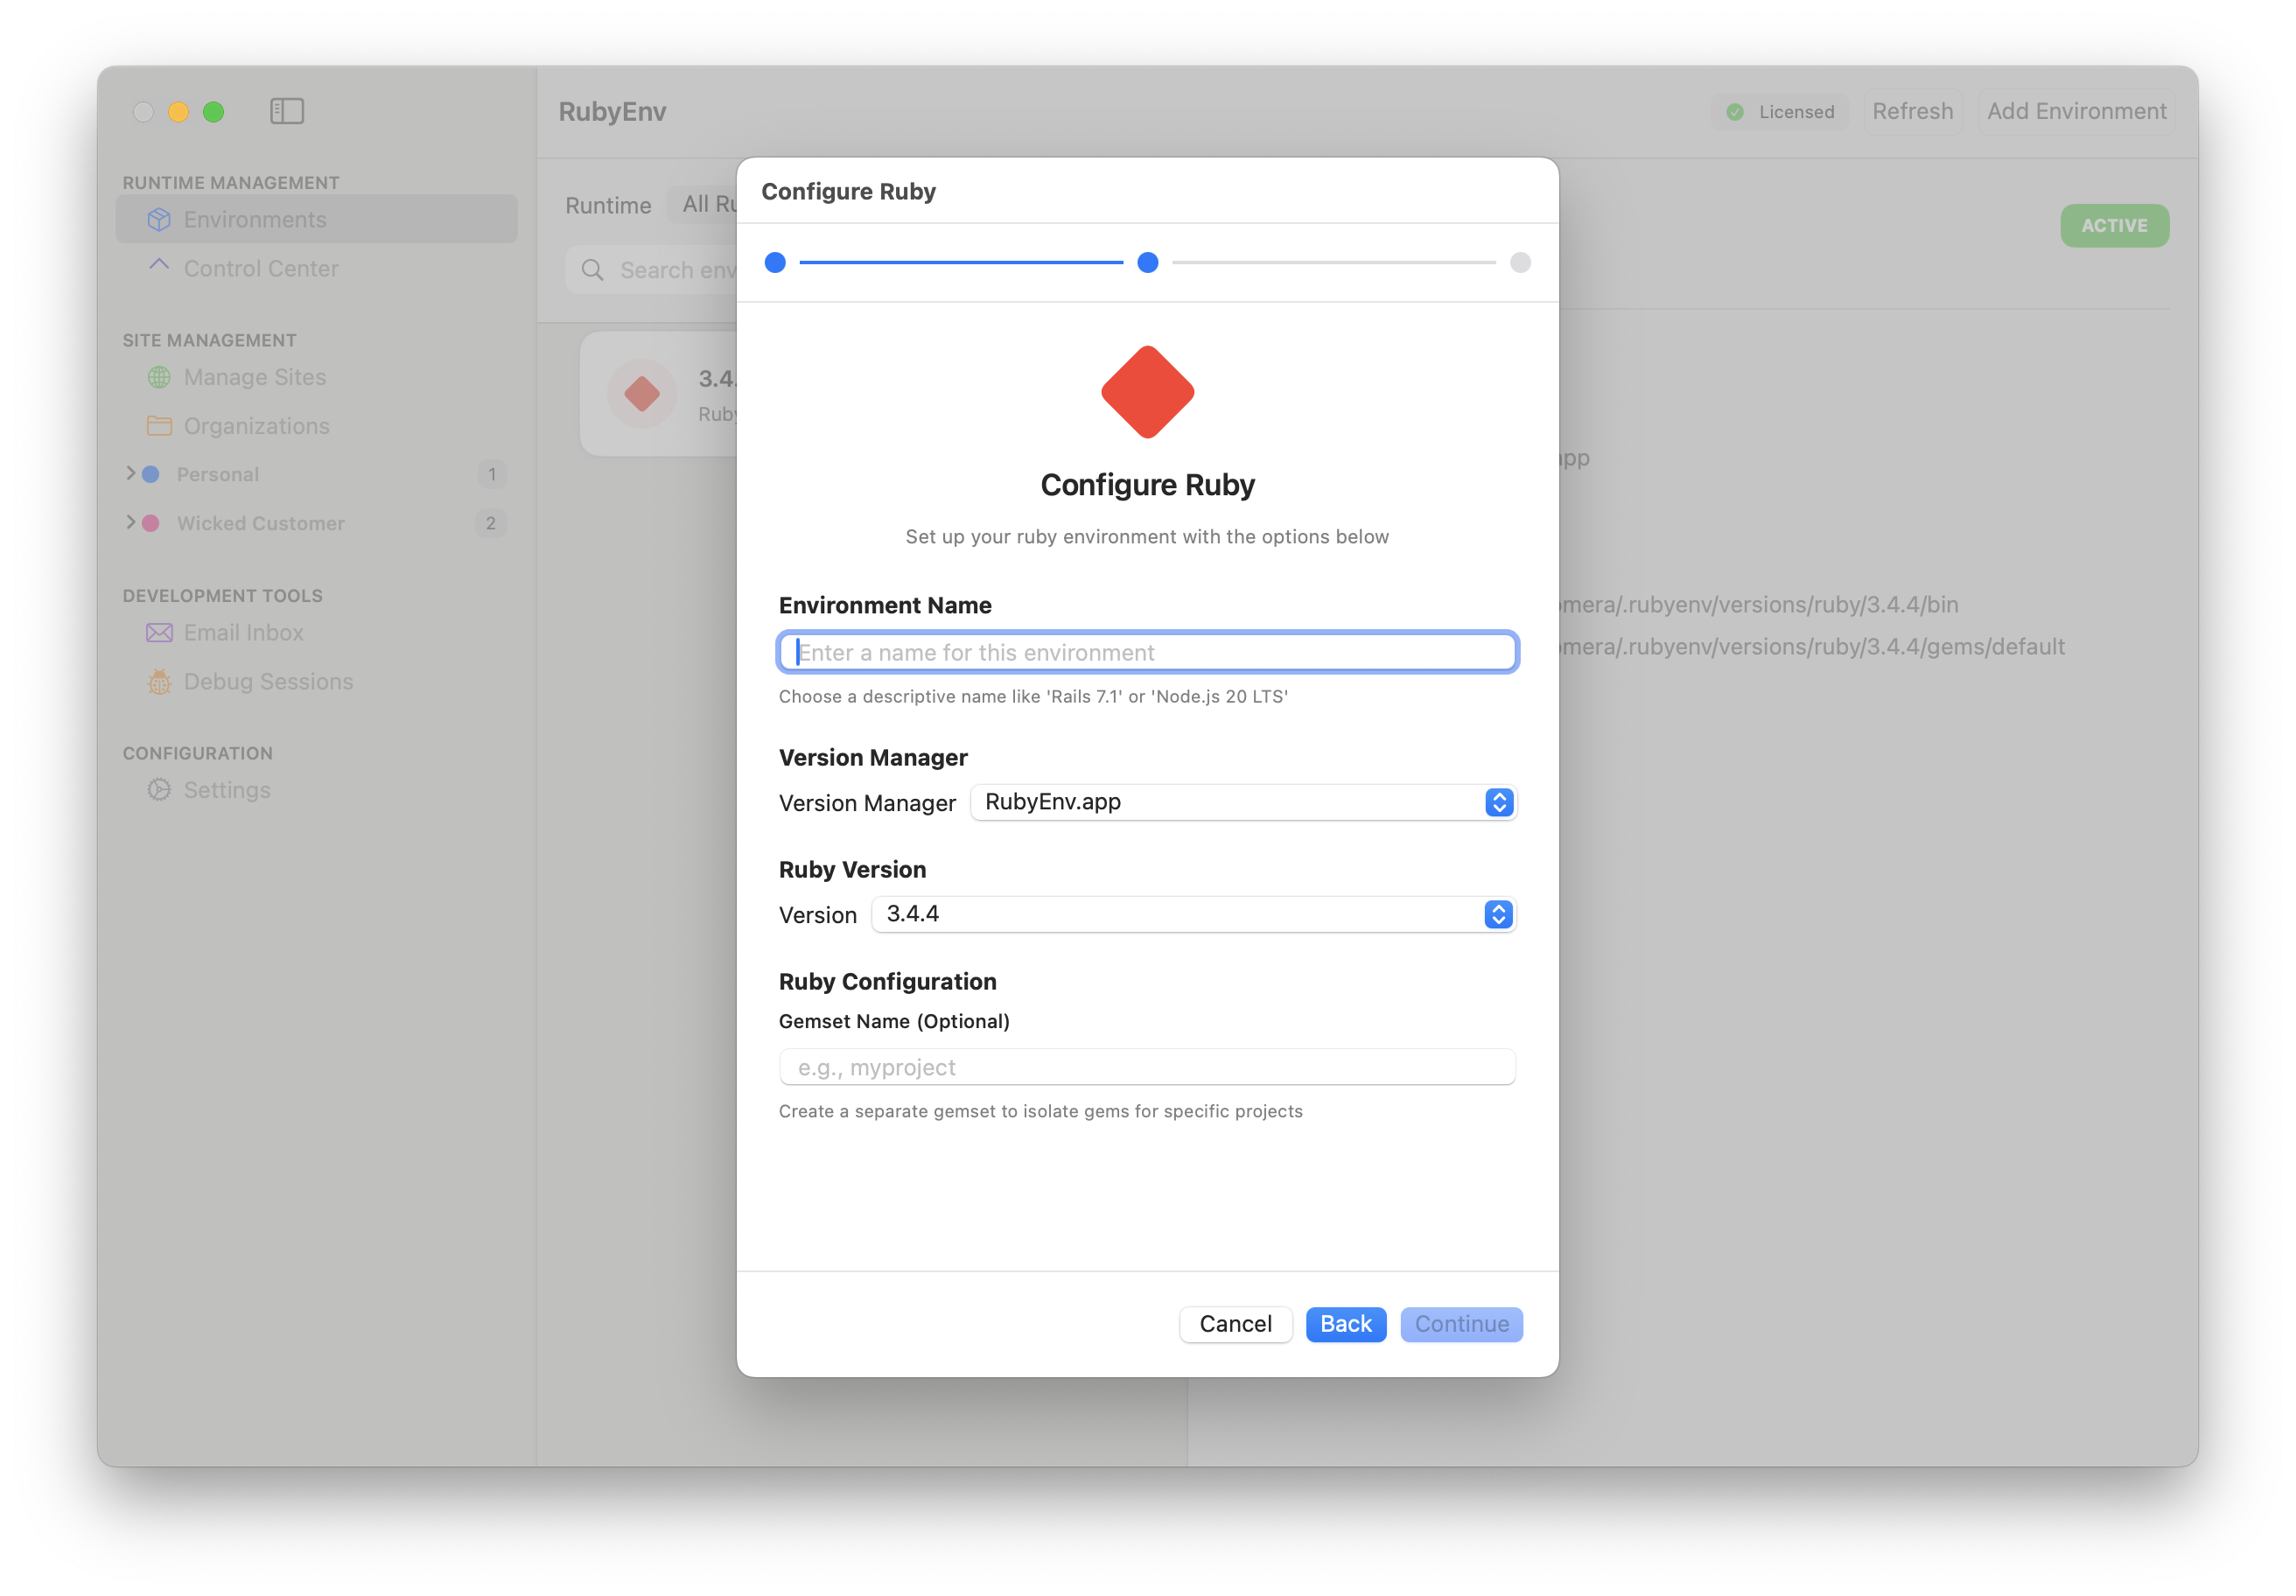
Task: Click the search magnifier icon
Action: tap(593, 270)
